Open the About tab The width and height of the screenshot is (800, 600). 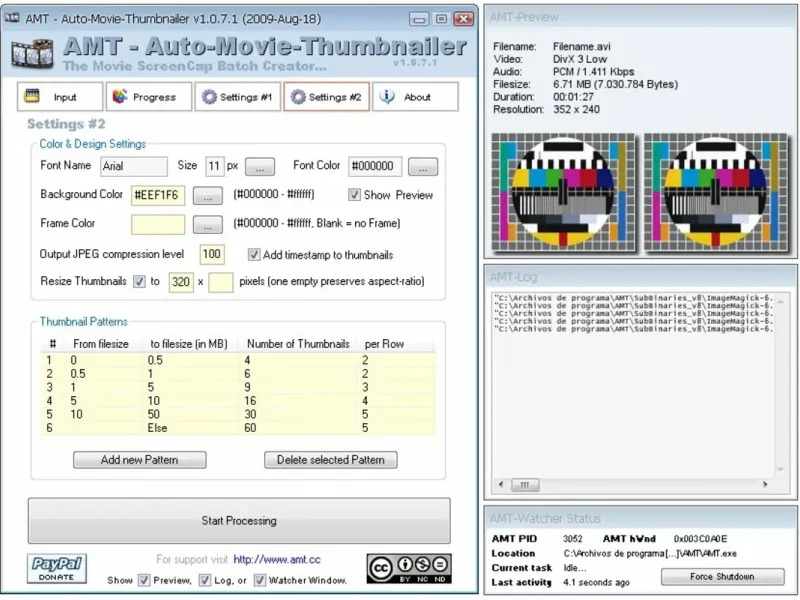coord(415,96)
